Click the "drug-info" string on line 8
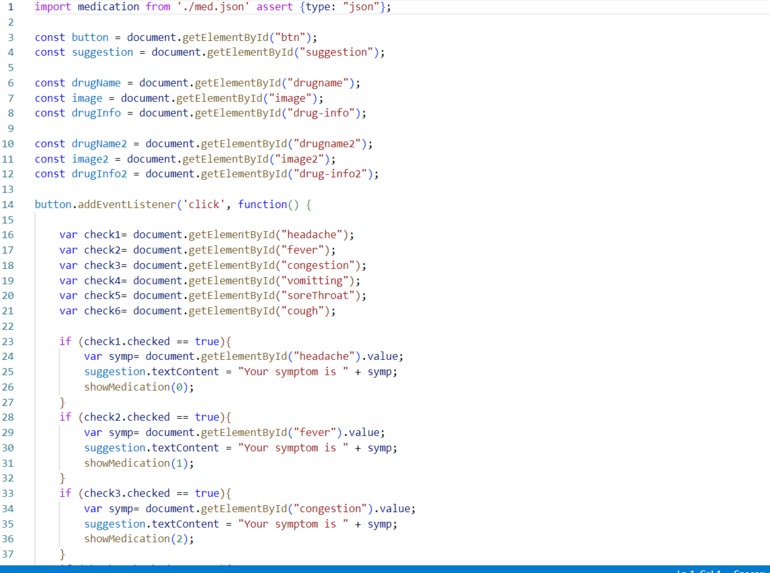 tap(321, 113)
